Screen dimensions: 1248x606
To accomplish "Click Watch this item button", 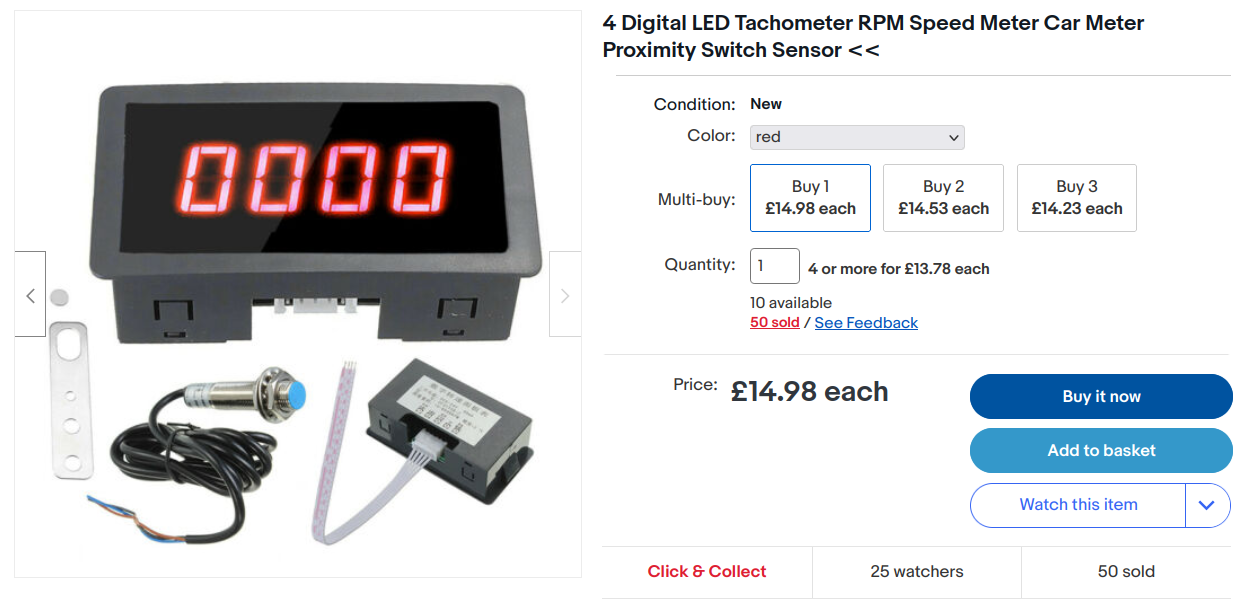I will (x=1078, y=505).
